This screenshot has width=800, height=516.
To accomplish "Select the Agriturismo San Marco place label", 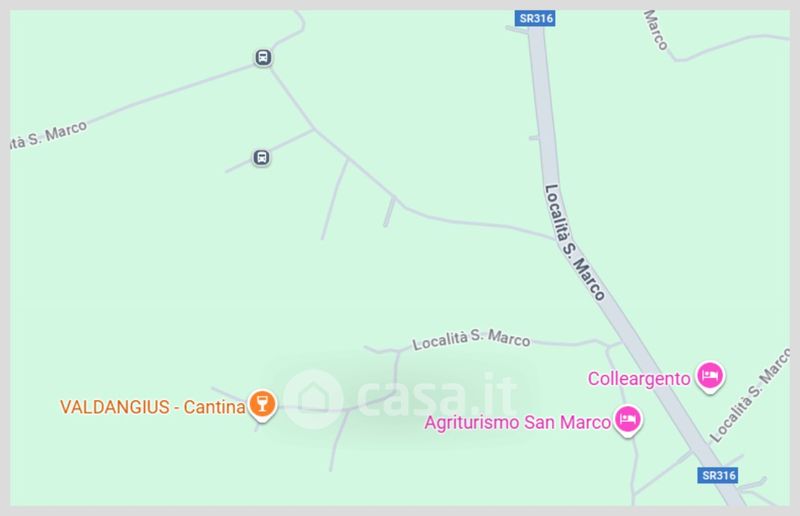I will pyautogui.click(x=517, y=423).
